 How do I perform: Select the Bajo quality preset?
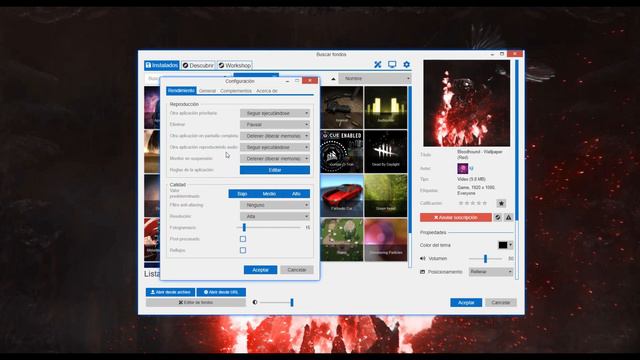[x=242, y=194]
